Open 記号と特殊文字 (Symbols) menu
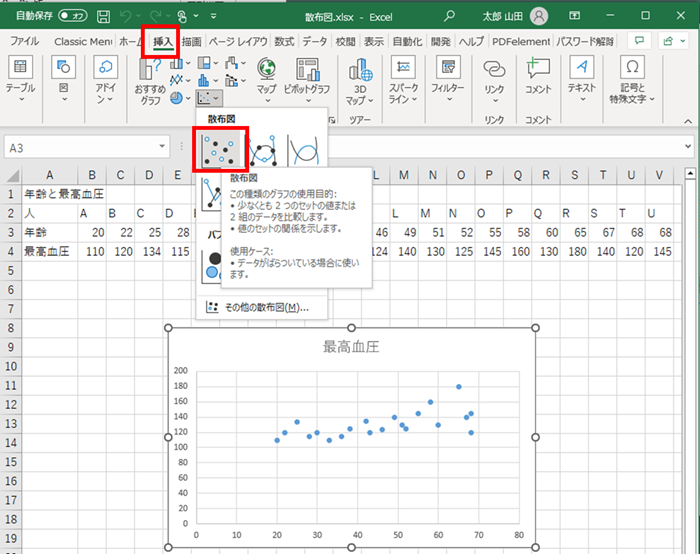Viewport: 700px width, 554px height. pyautogui.click(x=632, y=79)
